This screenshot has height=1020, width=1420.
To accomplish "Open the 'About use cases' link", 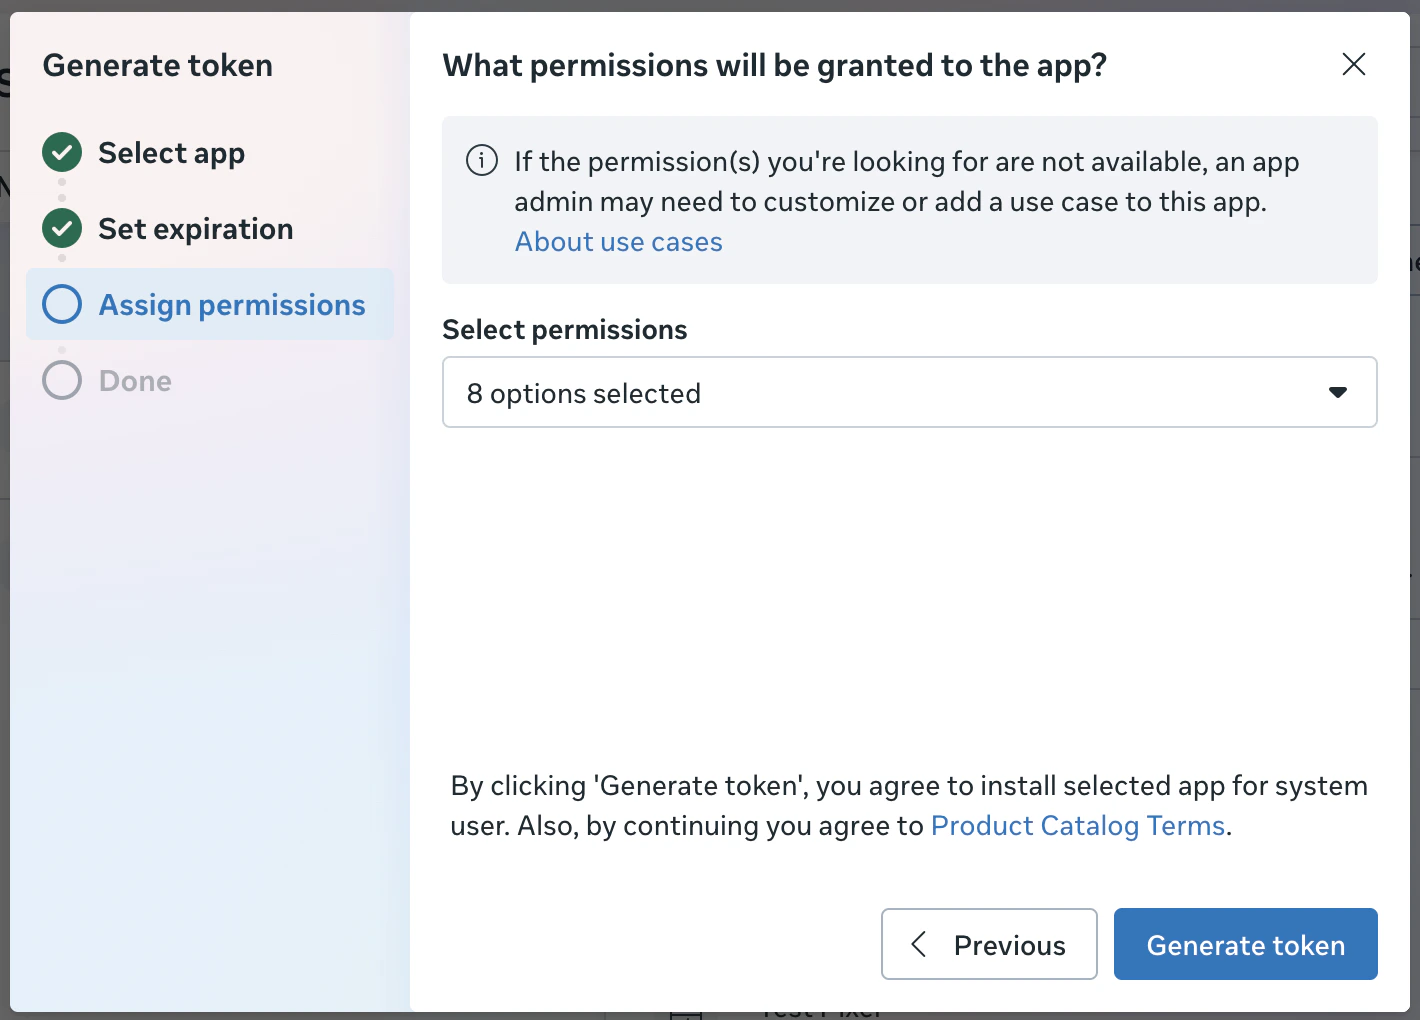I will coord(618,241).
